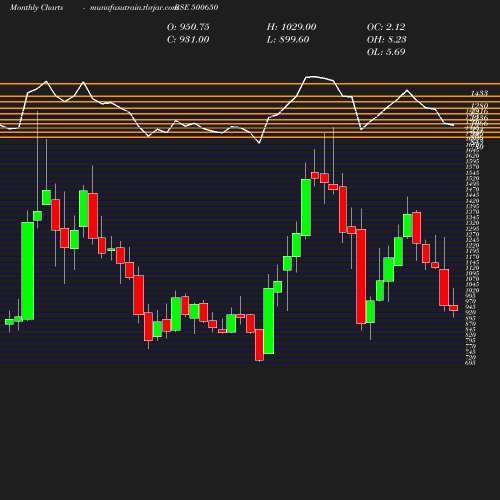The height and width of the screenshot is (500, 500).
Task: Click the 1433 axis label
Action: click(479, 93)
